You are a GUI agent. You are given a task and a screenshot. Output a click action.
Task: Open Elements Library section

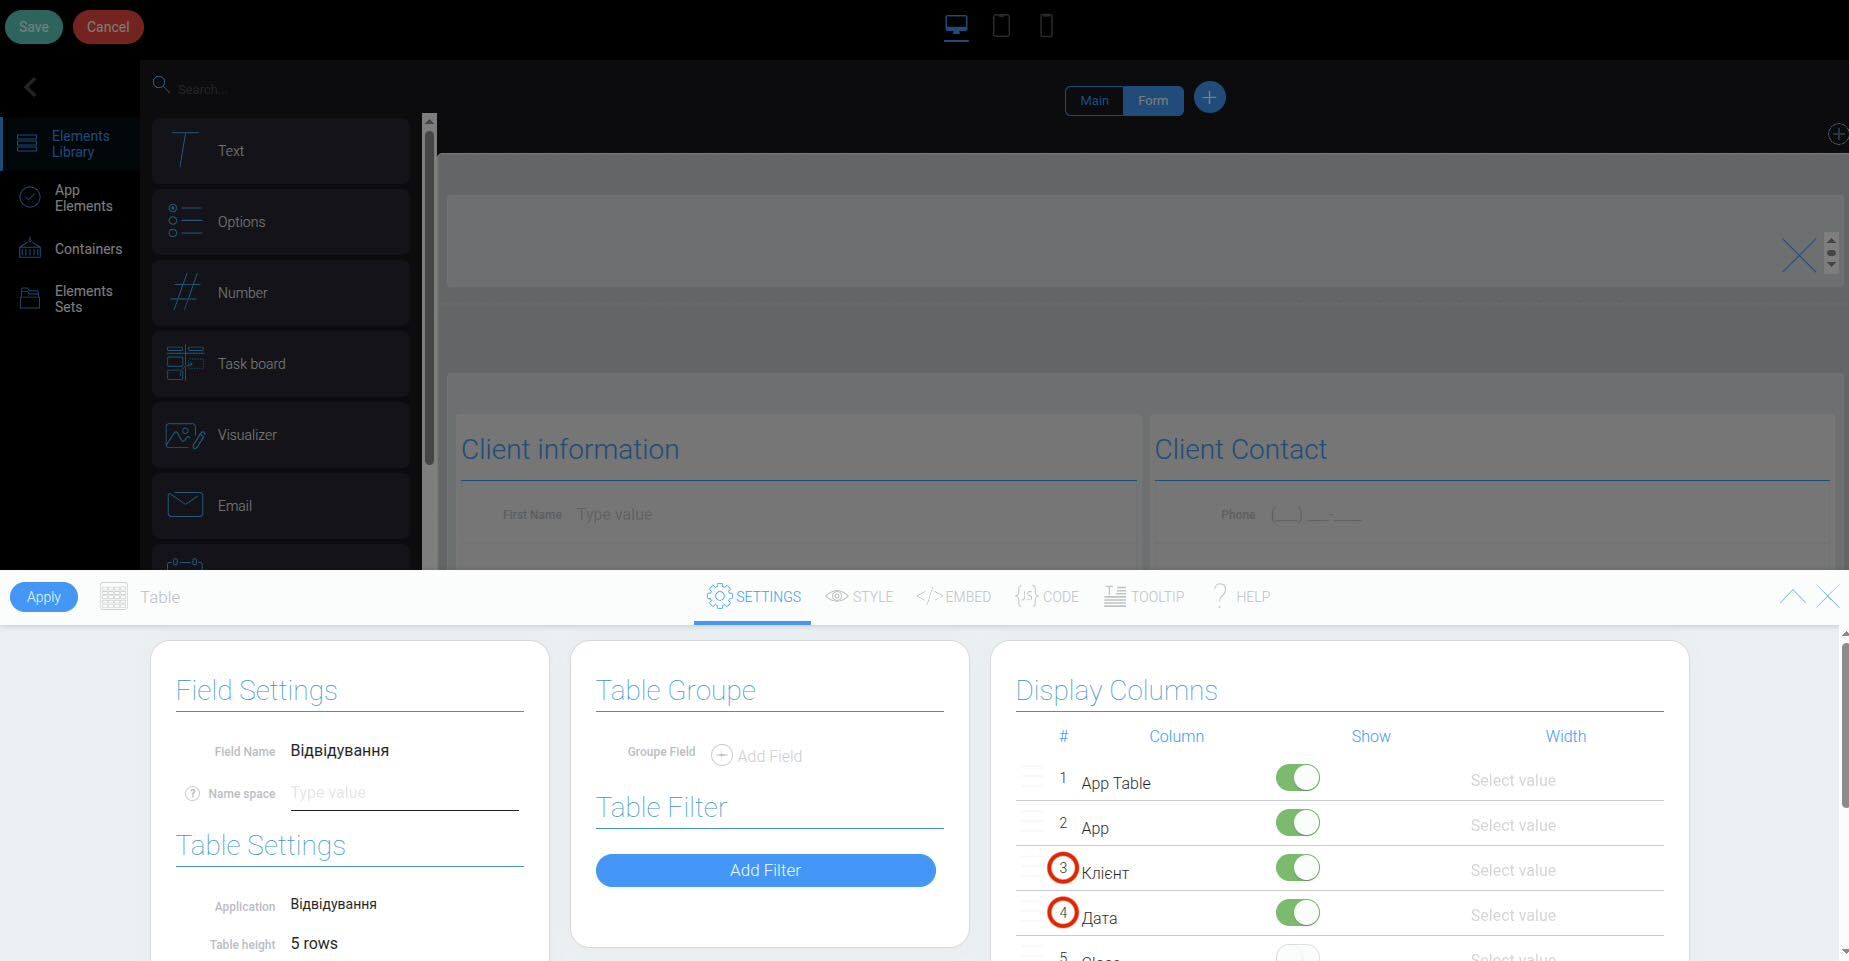[70, 144]
